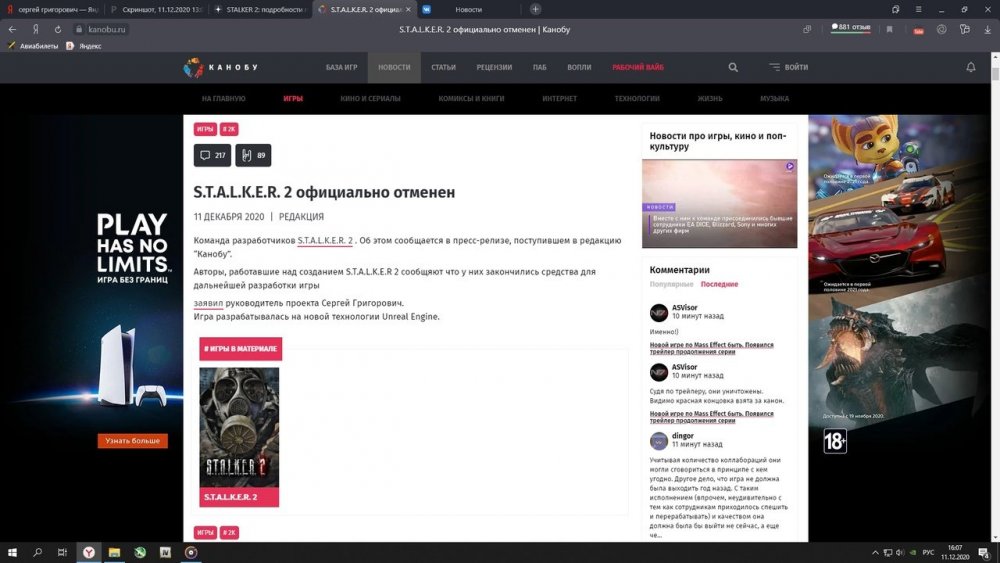Screen dimensions: 1000x563
Task: Click the notification bell icon
Action: click(x=970, y=67)
